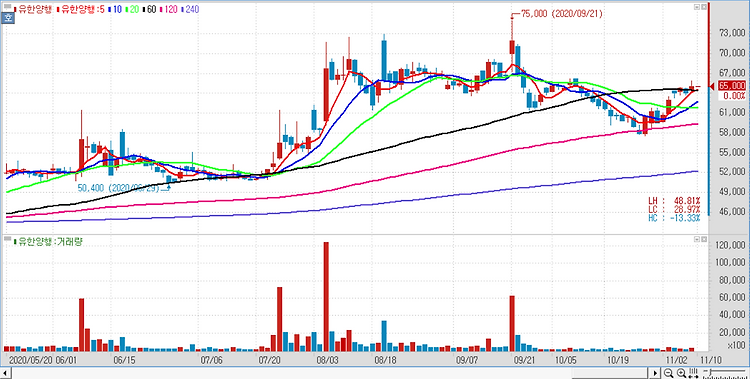
Task: Select the 유한양행 price series legend
Action: (33, 9)
